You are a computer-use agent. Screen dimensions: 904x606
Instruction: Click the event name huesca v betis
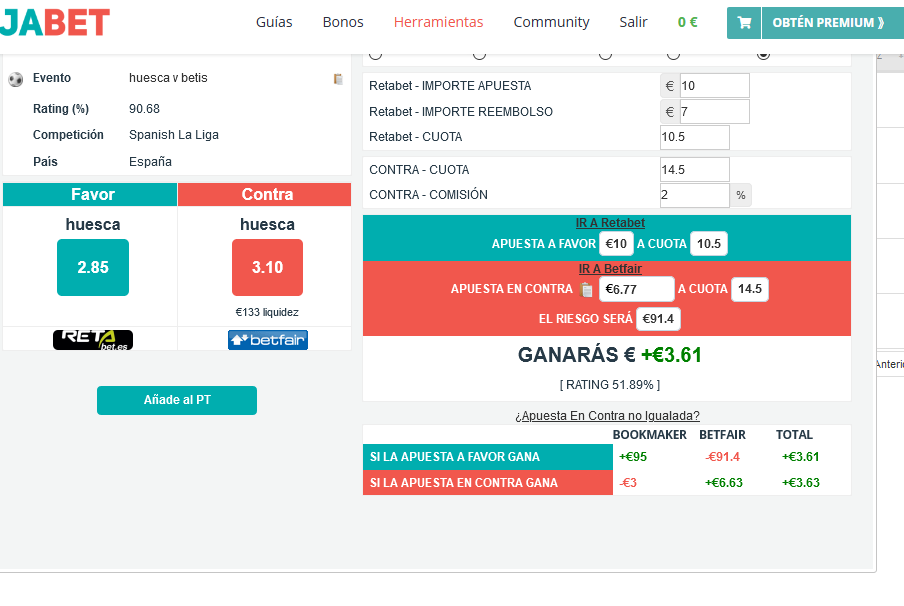pyautogui.click(x=168, y=78)
